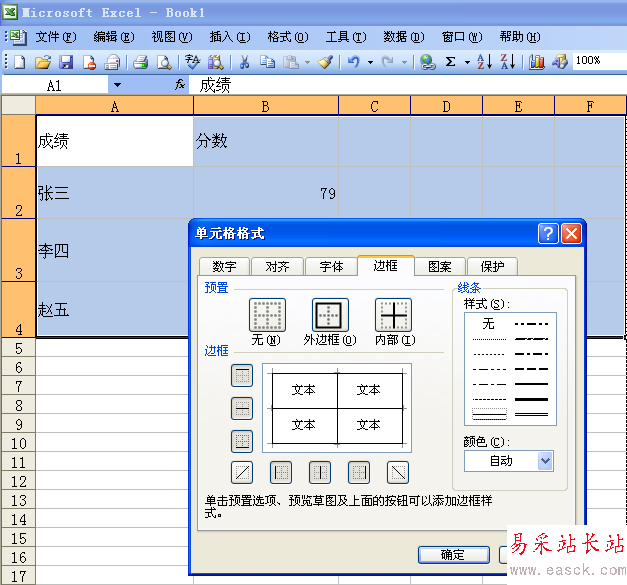Toggle the diagonal-down border button
This screenshot has height=585, width=627.
tap(398, 473)
